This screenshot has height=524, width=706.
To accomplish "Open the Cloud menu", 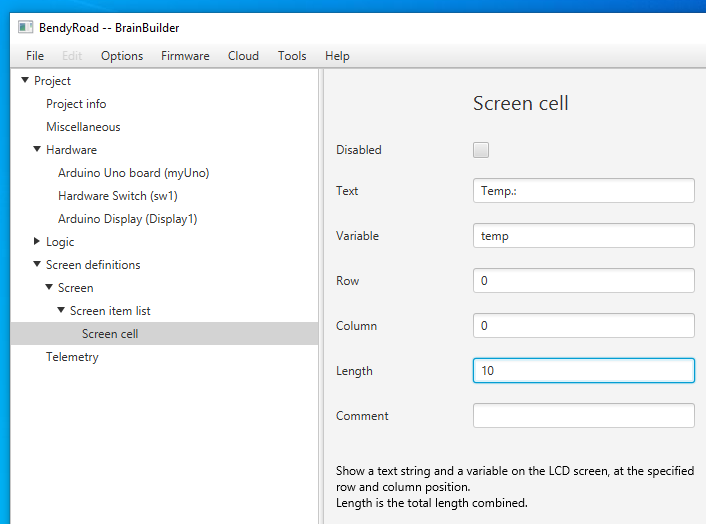I will (x=243, y=56).
